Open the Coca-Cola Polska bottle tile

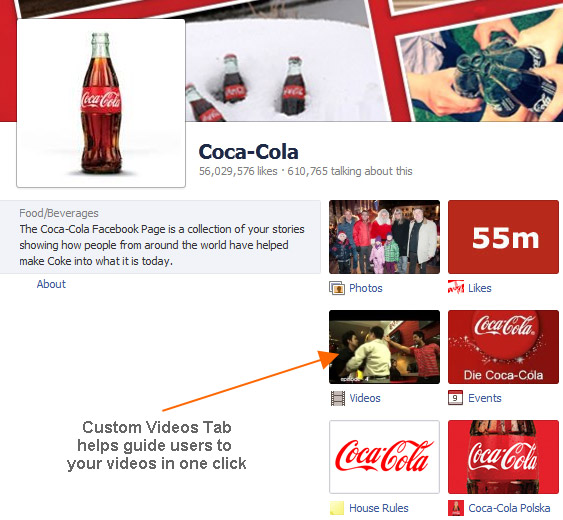coord(503,457)
